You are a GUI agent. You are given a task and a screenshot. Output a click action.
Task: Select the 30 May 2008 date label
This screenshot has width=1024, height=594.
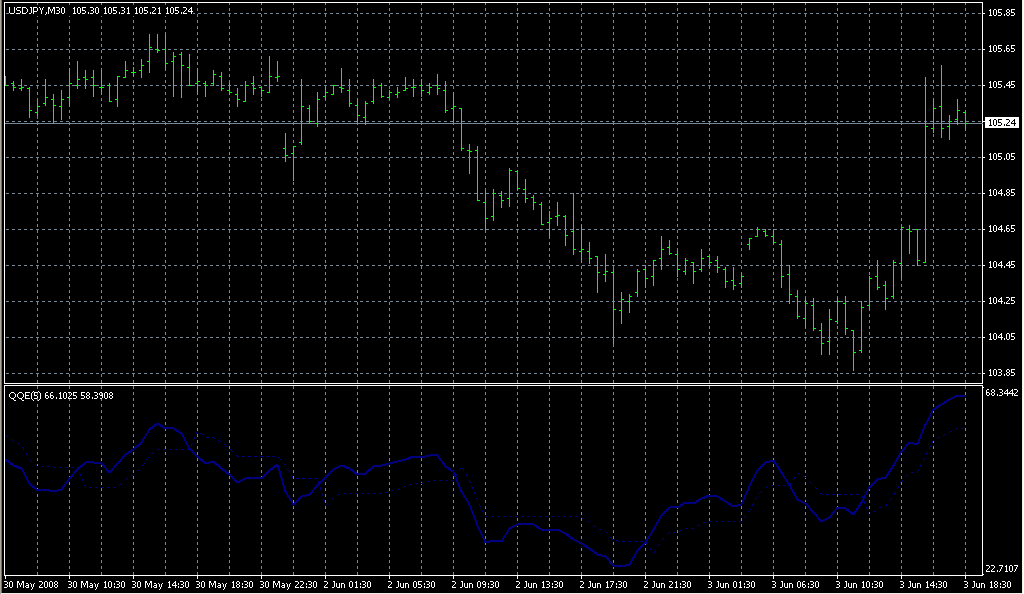point(32,584)
